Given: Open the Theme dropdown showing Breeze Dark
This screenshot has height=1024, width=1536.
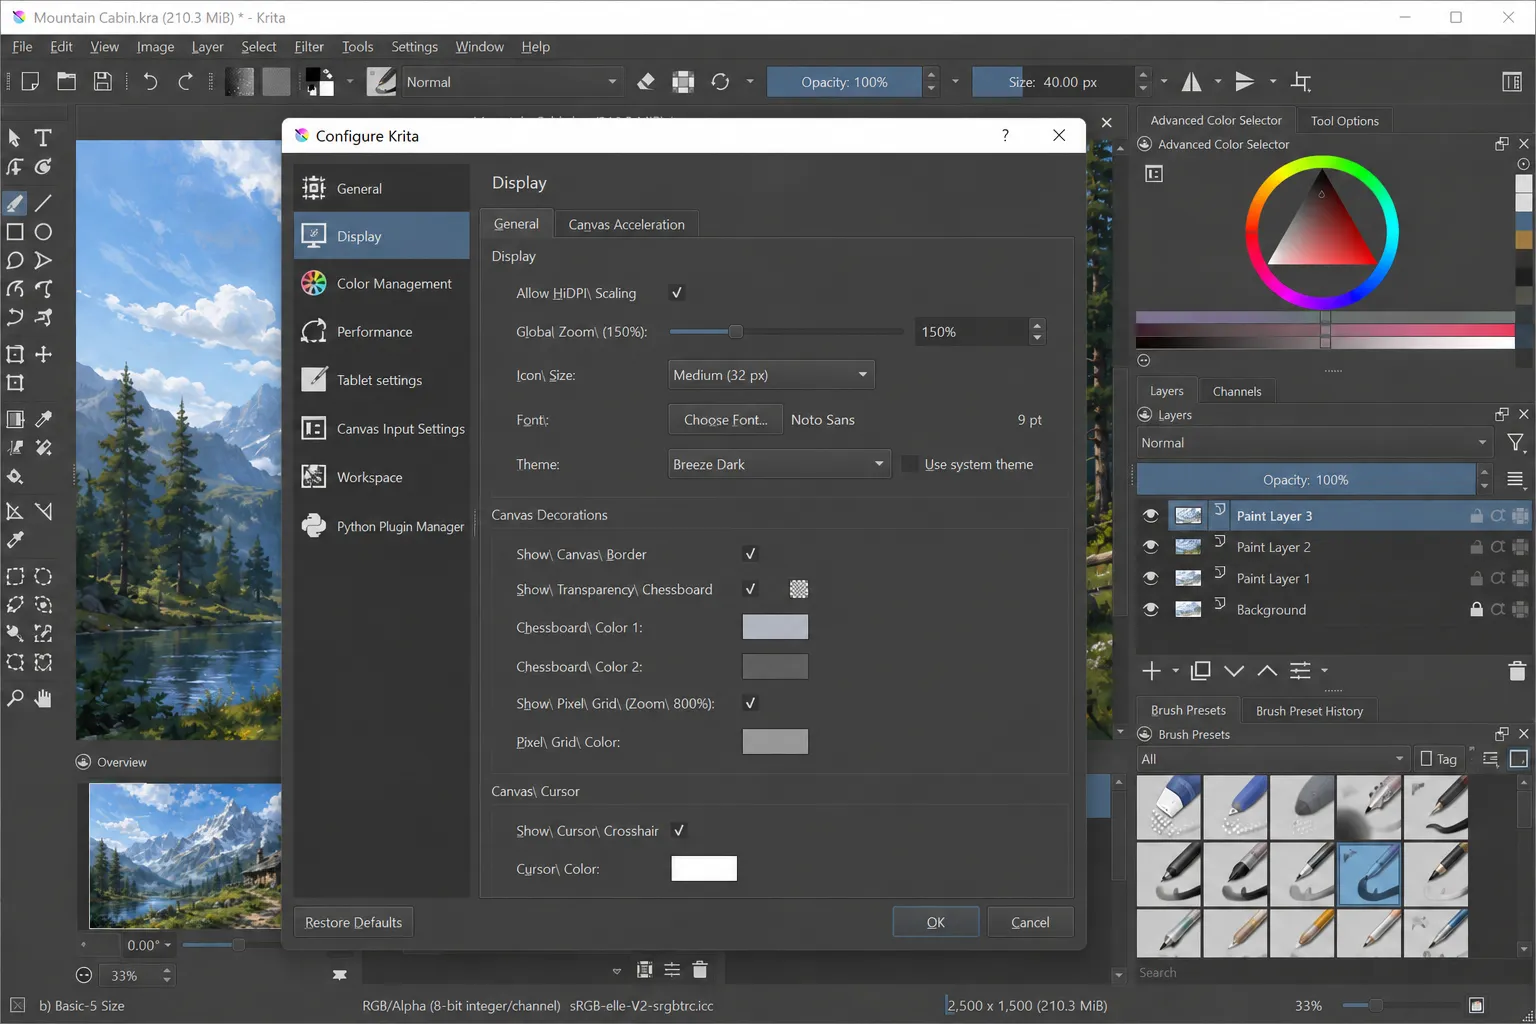Looking at the screenshot, I should (779, 464).
